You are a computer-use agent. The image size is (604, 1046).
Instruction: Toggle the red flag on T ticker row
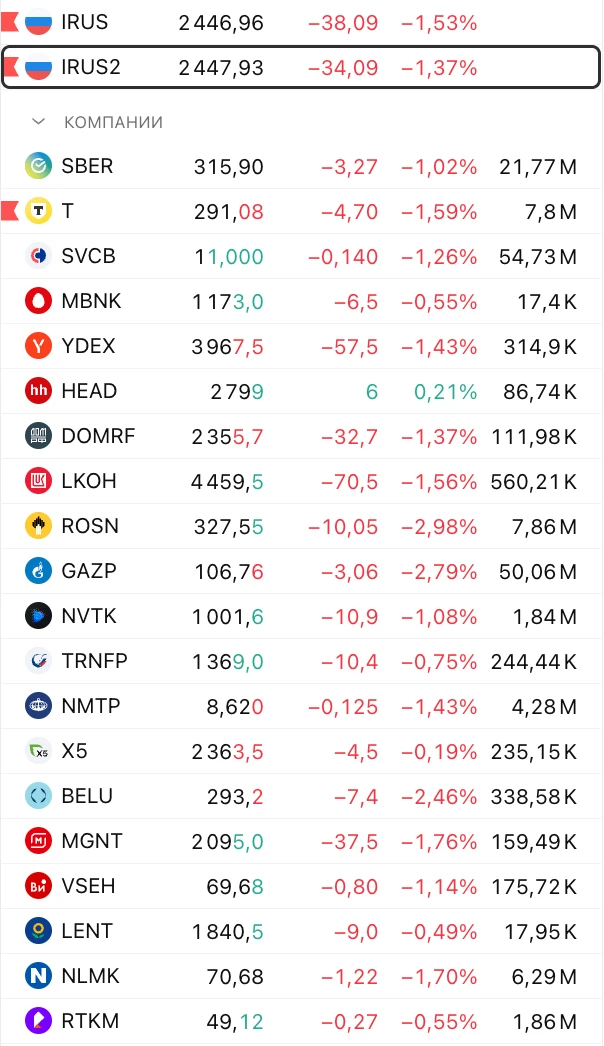pos(9,211)
